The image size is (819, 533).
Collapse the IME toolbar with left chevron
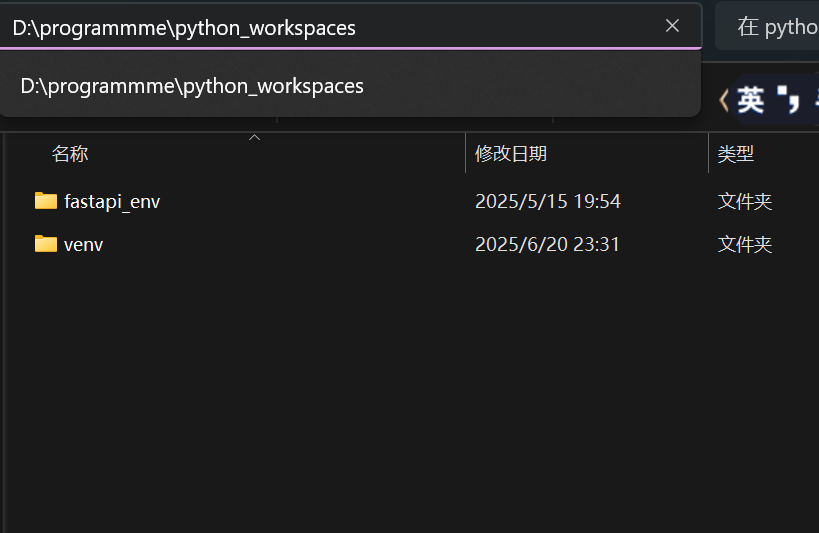[x=724, y=100]
